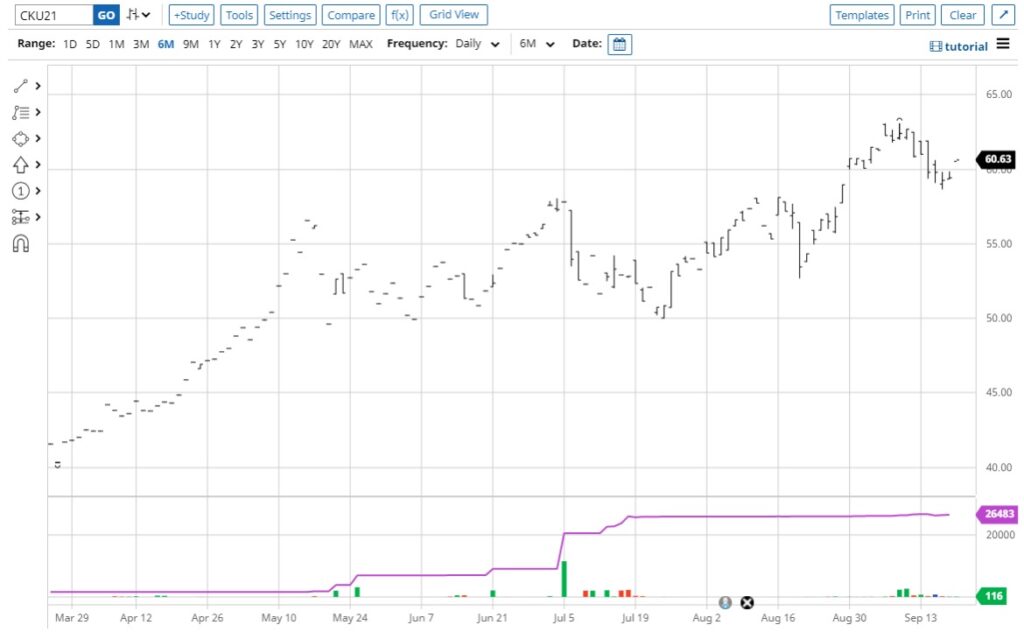Set range to 20Y
The image size is (1024, 632).
(x=331, y=44)
